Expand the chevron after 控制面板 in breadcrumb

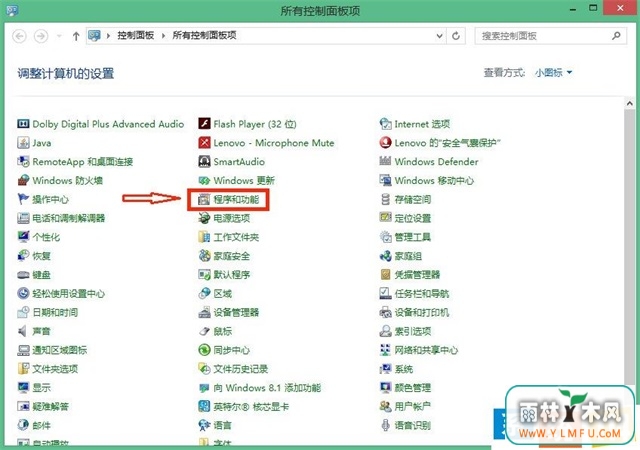click(163, 36)
